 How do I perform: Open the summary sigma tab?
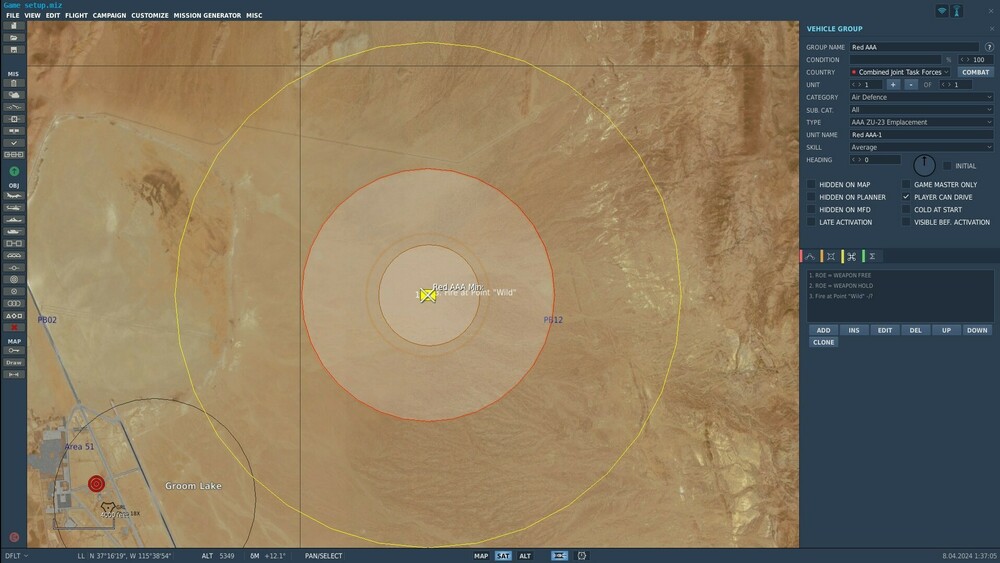(x=871, y=256)
